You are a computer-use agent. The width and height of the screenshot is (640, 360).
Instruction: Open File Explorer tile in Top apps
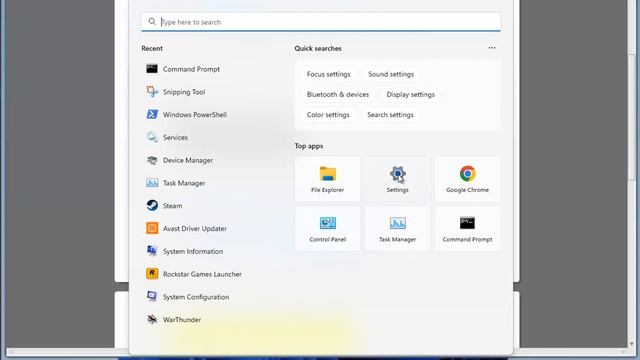coord(327,179)
